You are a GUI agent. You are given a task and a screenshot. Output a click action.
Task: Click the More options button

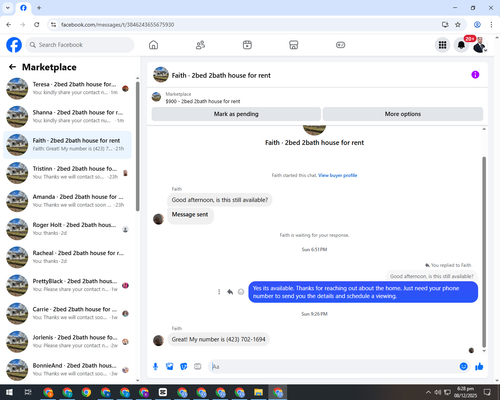point(403,114)
